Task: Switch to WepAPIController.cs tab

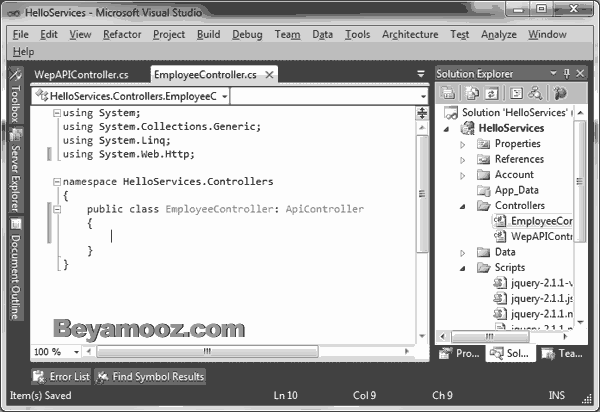Action: (81, 75)
